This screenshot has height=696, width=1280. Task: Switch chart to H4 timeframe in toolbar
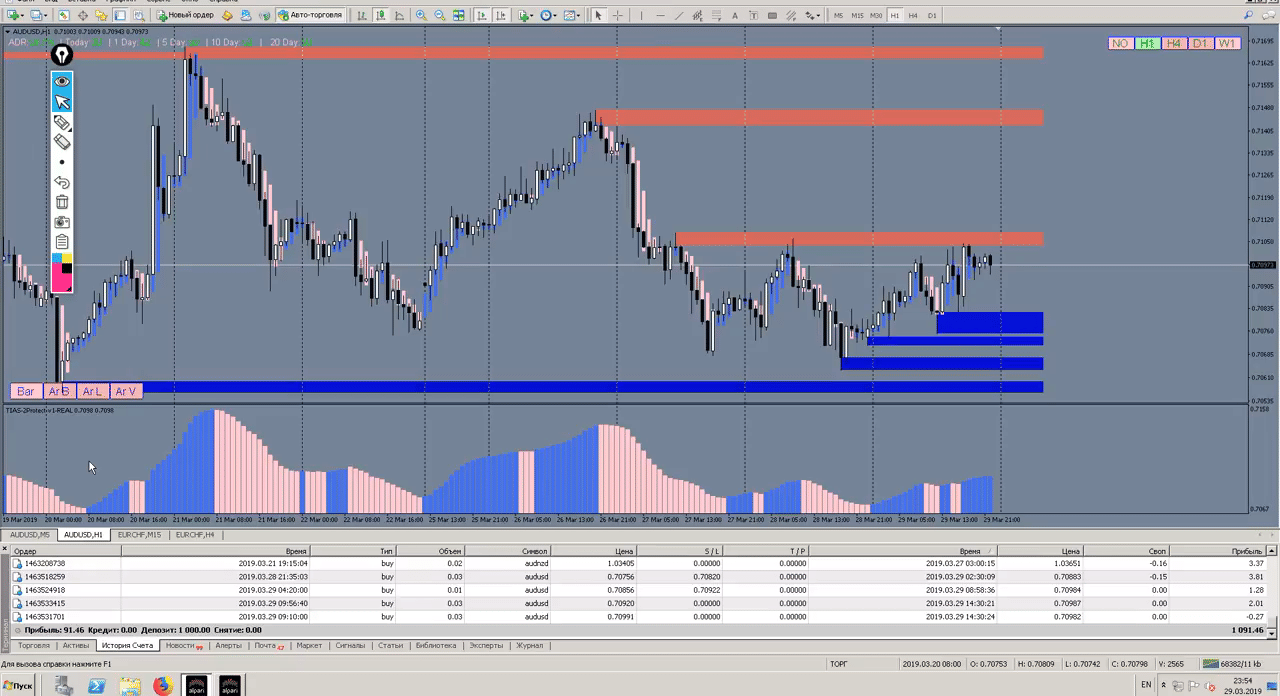pos(913,15)
